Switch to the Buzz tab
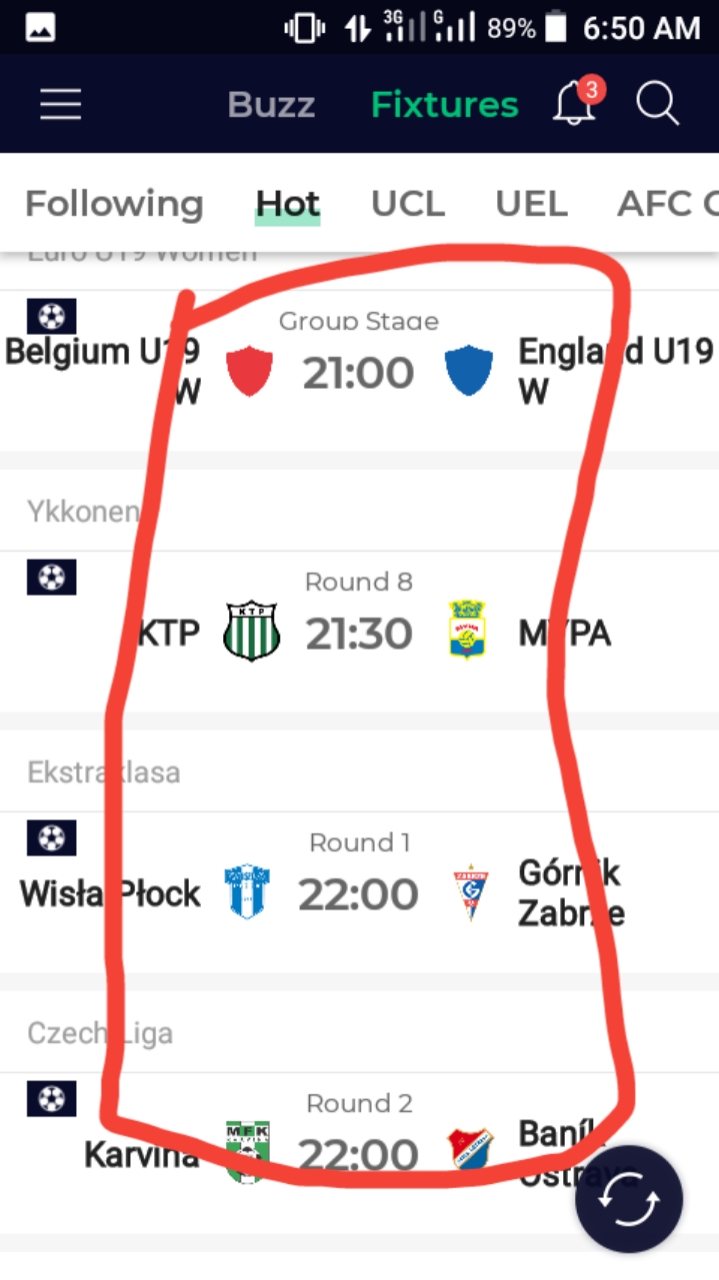Image resolution: width=719 pixels, height=1280 pixels. coord(271,105)
